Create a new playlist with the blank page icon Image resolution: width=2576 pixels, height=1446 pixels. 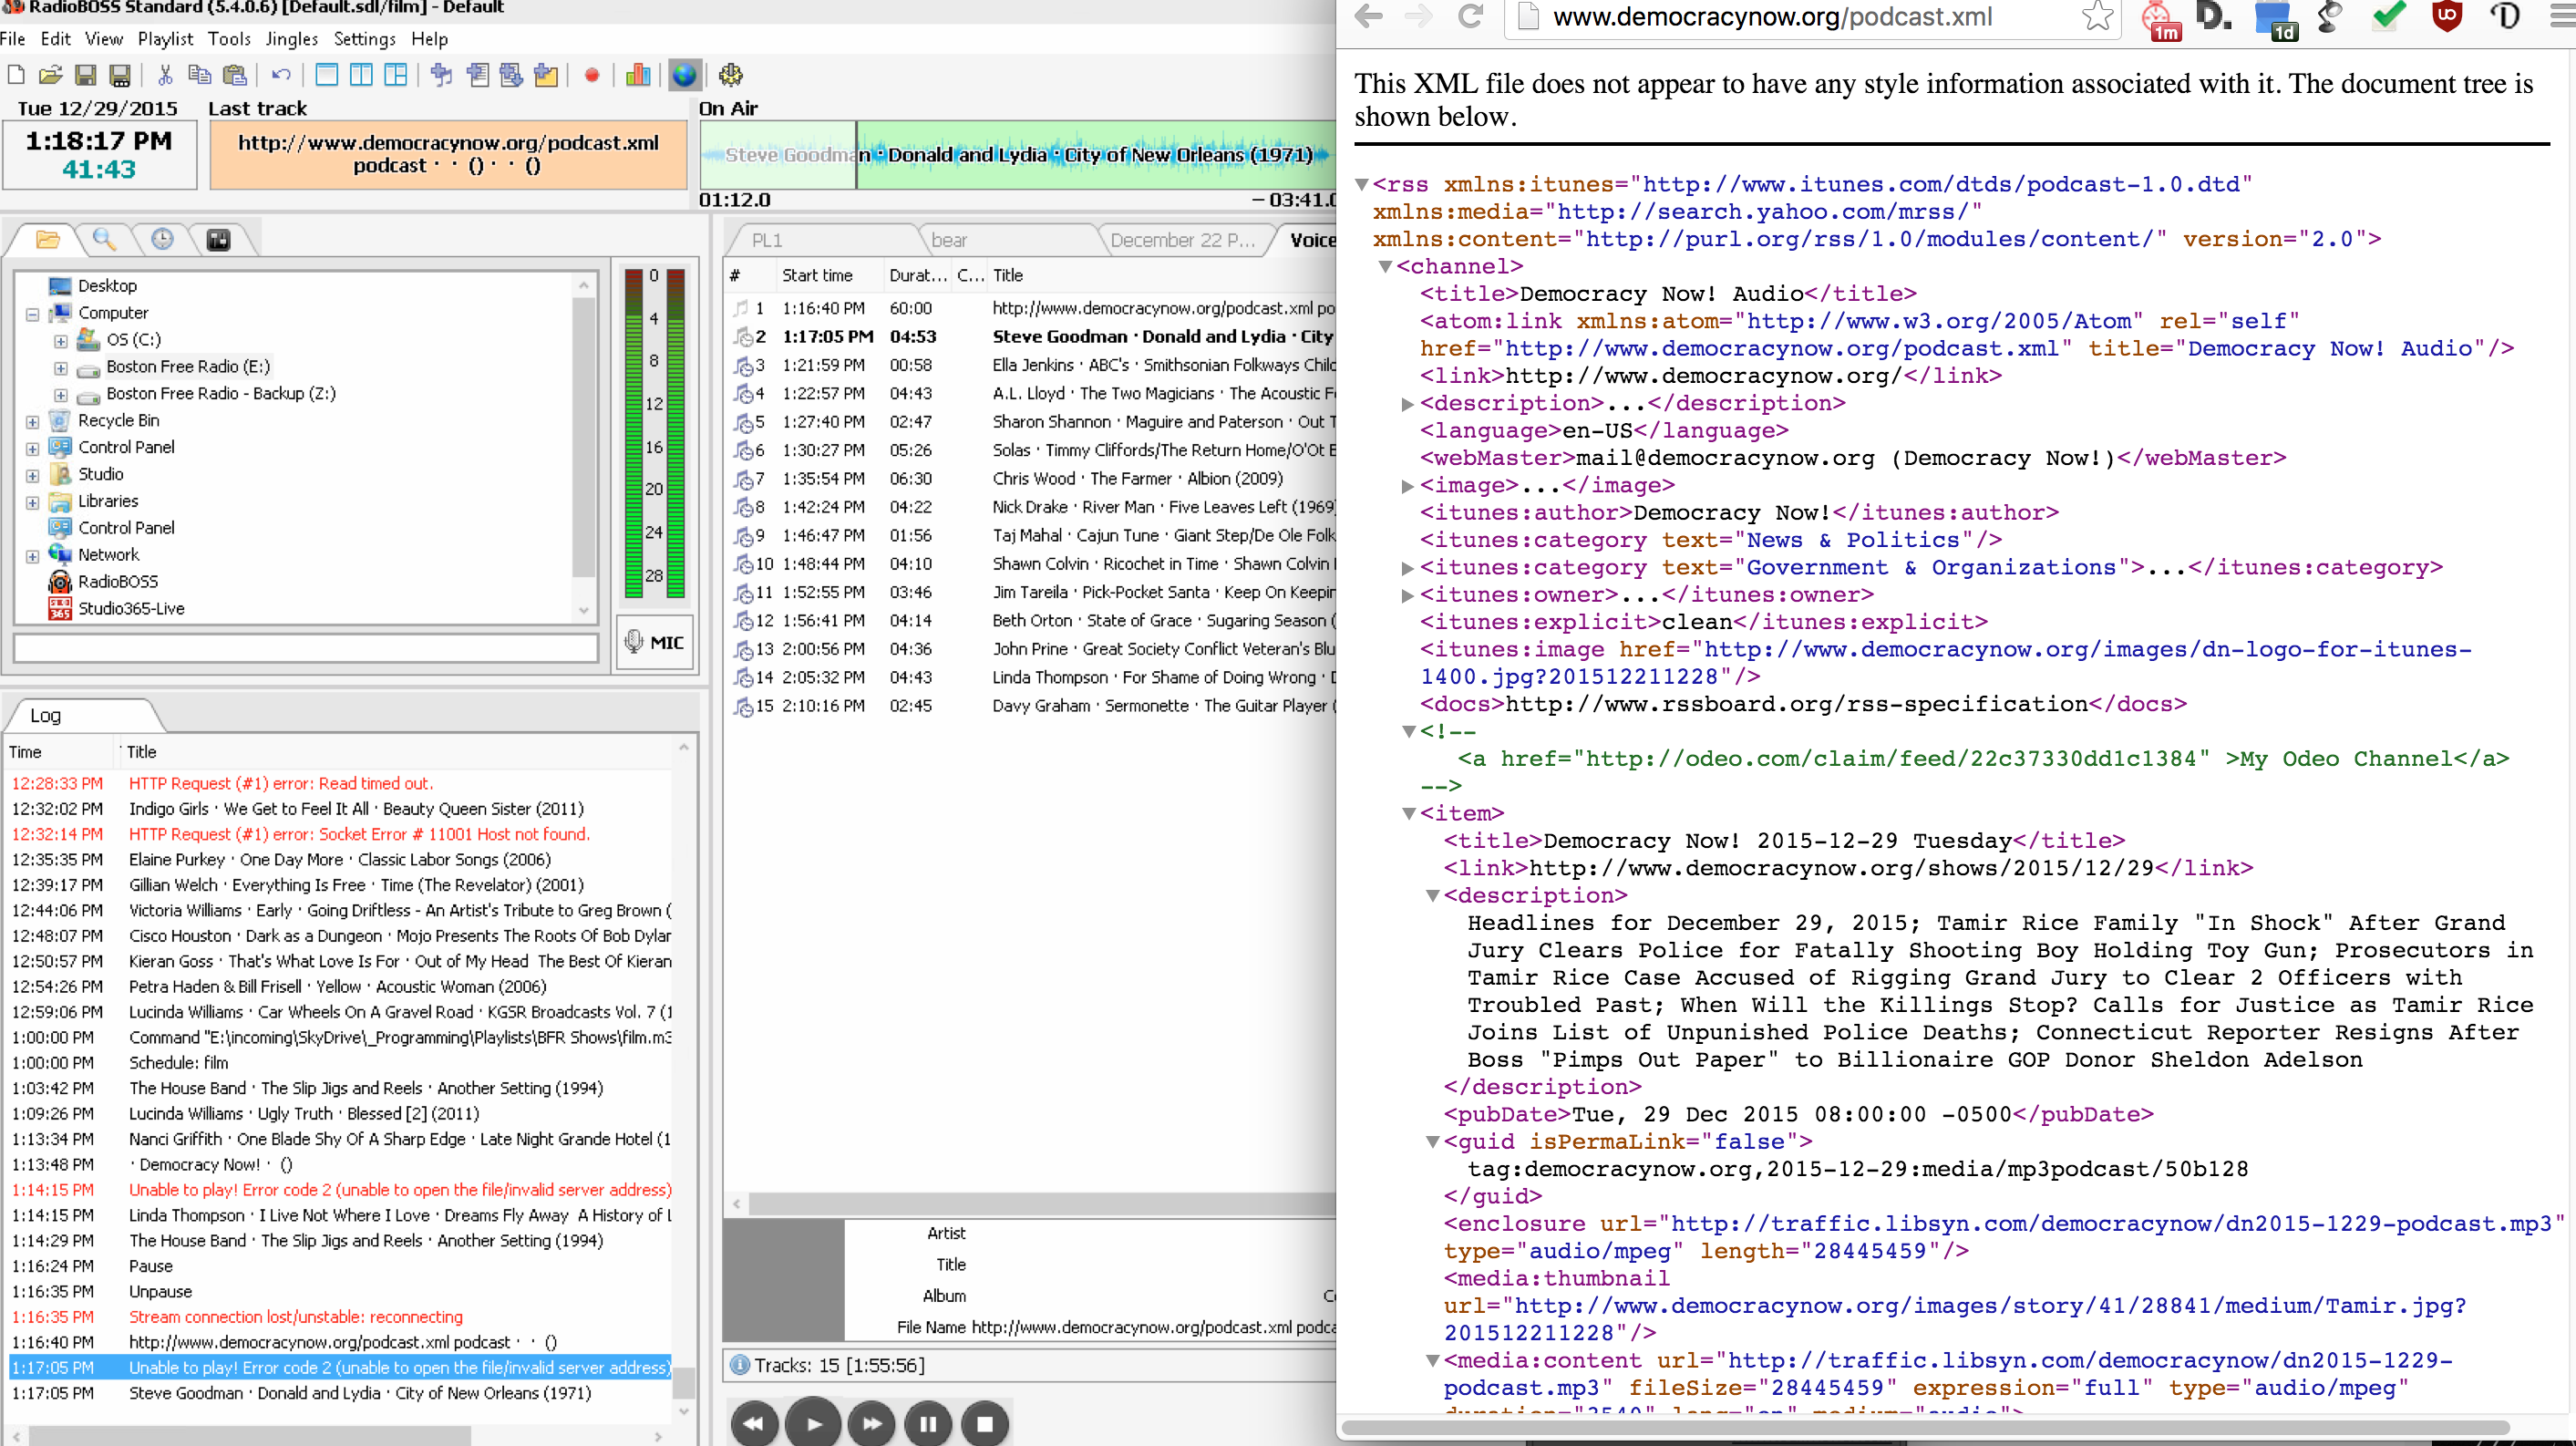pos(16,75)
